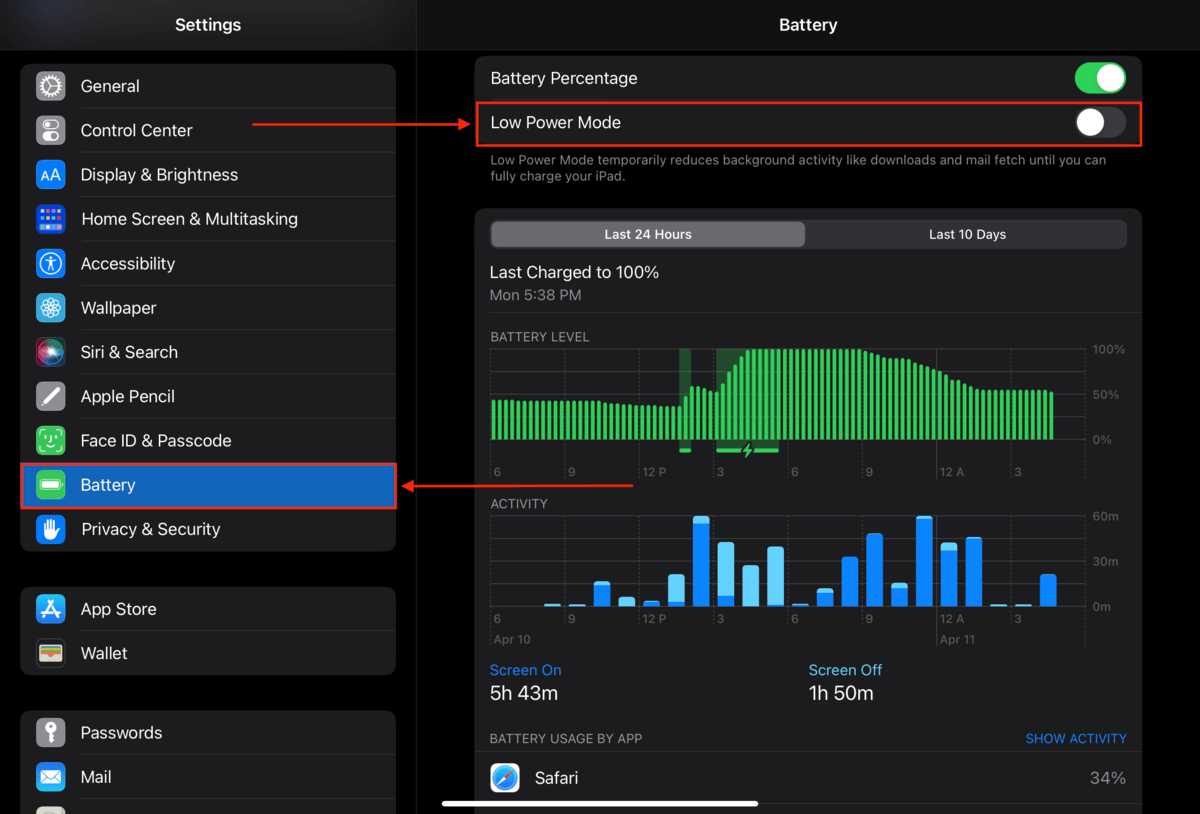The width and height of the screenshot is (1200, 814).
Task: Select the Passwords entry in the sidebar
Action: 121,733
